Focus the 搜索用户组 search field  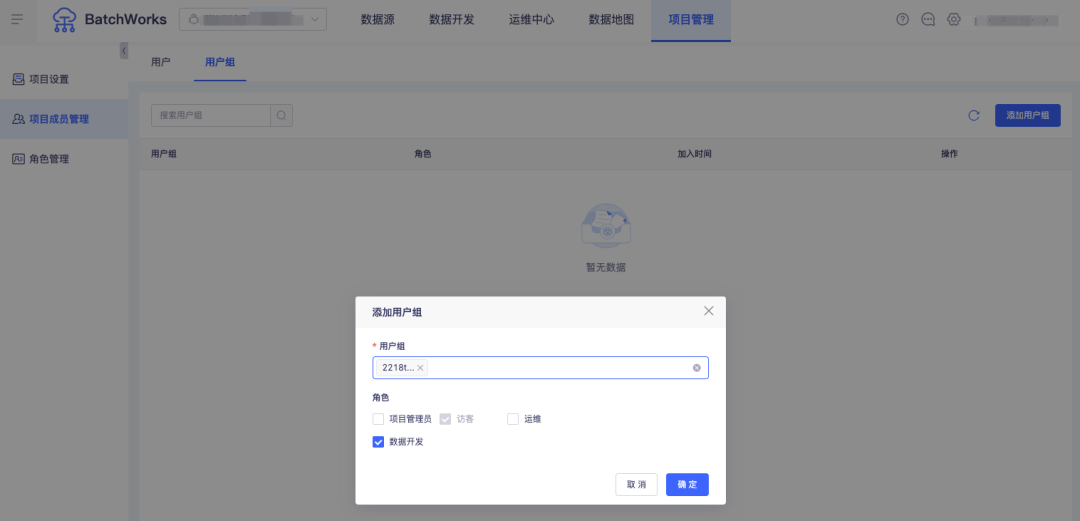pos(211,116)
